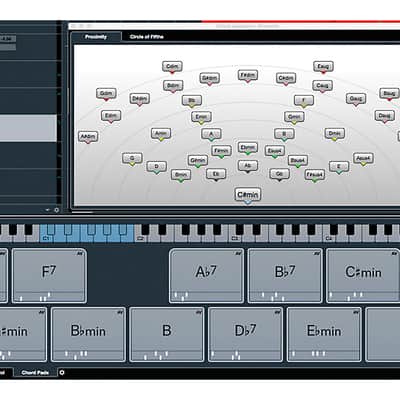Trigger the Bbmin chord pad

tap(88, 334)
